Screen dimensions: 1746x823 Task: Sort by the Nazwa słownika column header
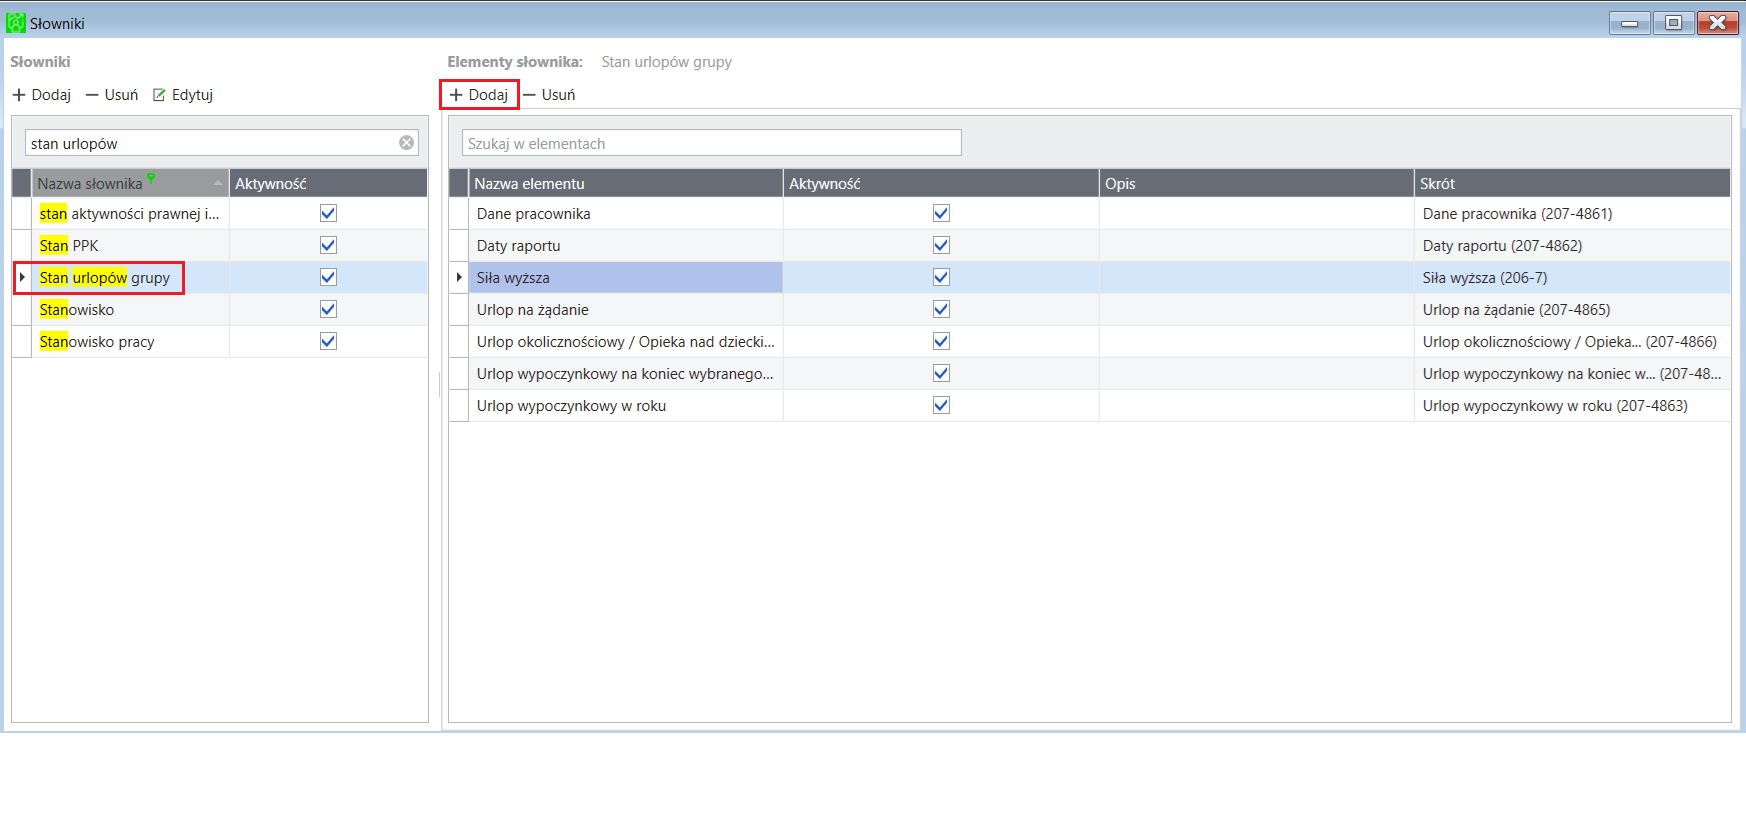[130, 183]
